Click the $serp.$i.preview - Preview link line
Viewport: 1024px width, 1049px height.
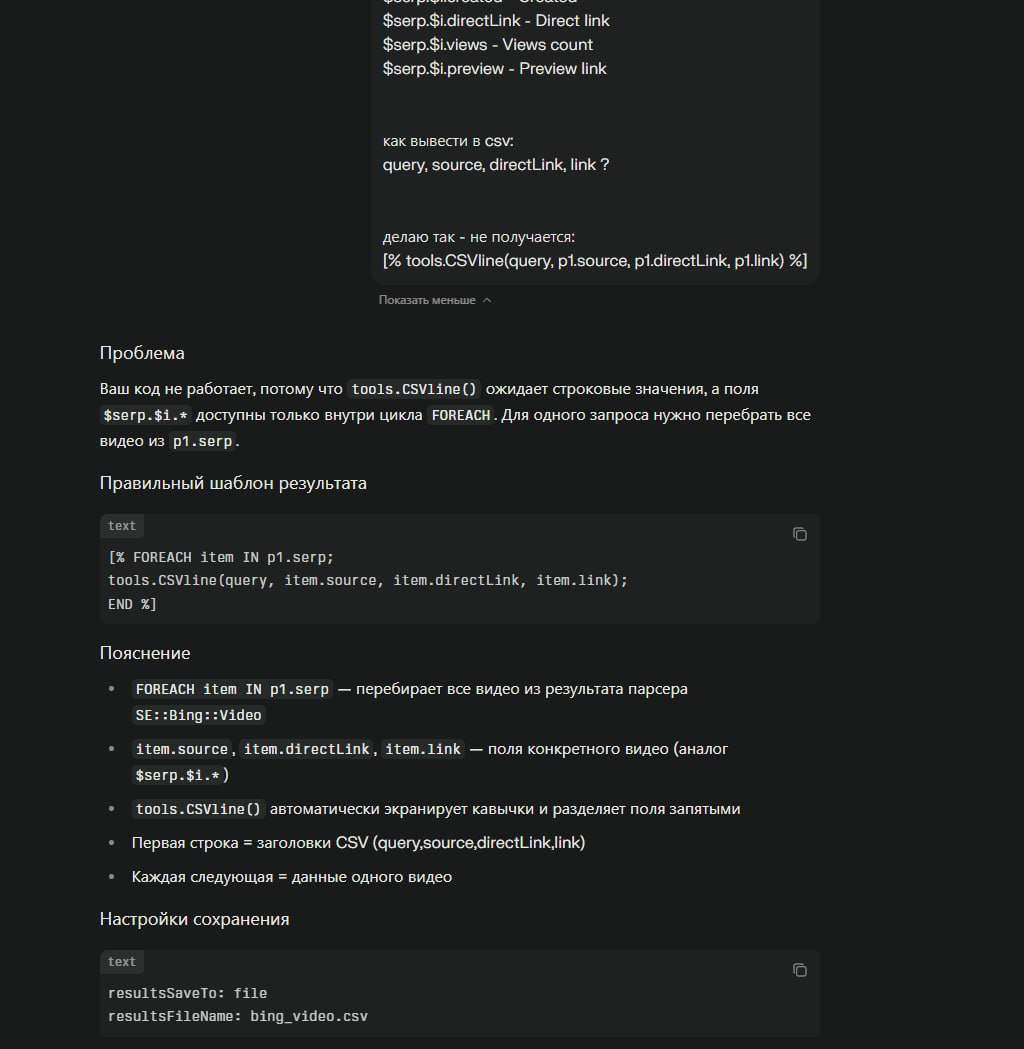tap(494, 69)
